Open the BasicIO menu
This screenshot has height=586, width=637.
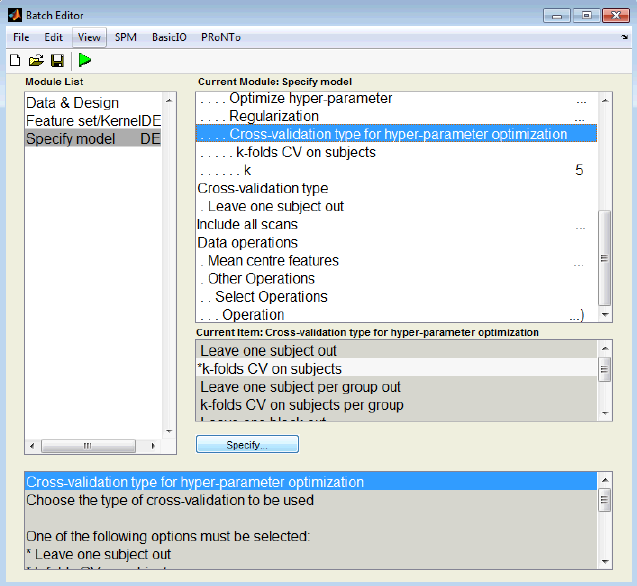[169, 37]
